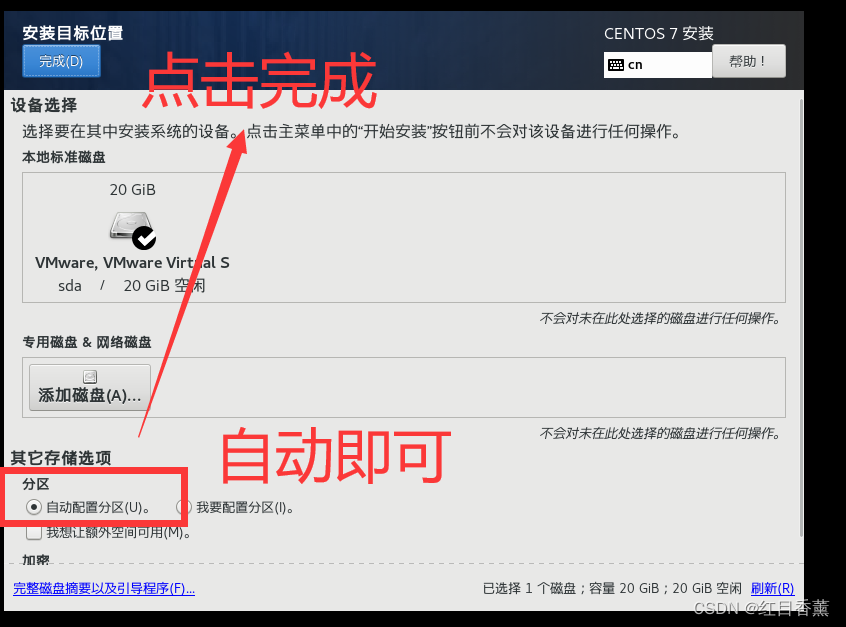Select 自动配置分区(U) option
Screen dimensions: 846x627
pyautogui.click(x=35, y=507)
